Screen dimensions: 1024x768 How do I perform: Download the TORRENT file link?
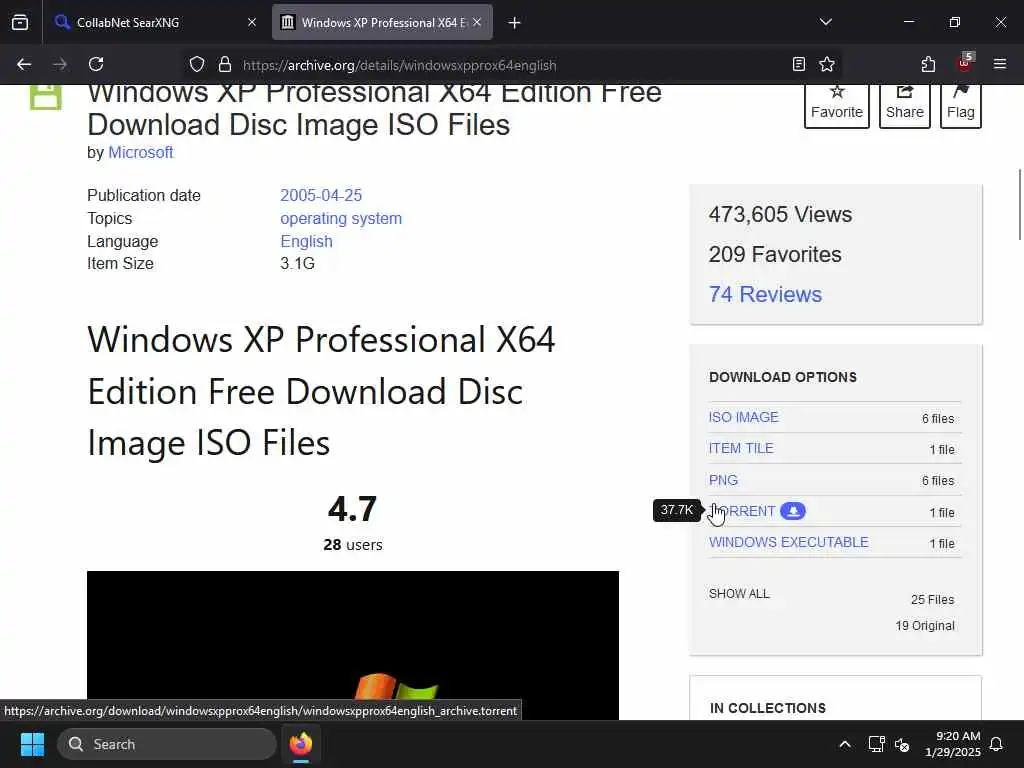[743, 511]
